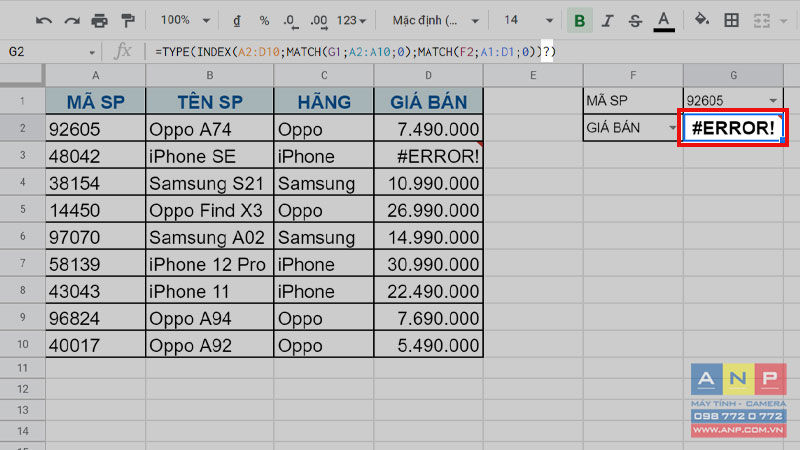Select cell containing Oppo A74
Image resolution: width=800 pixels, height=450 pixels.
coord(210,129)
